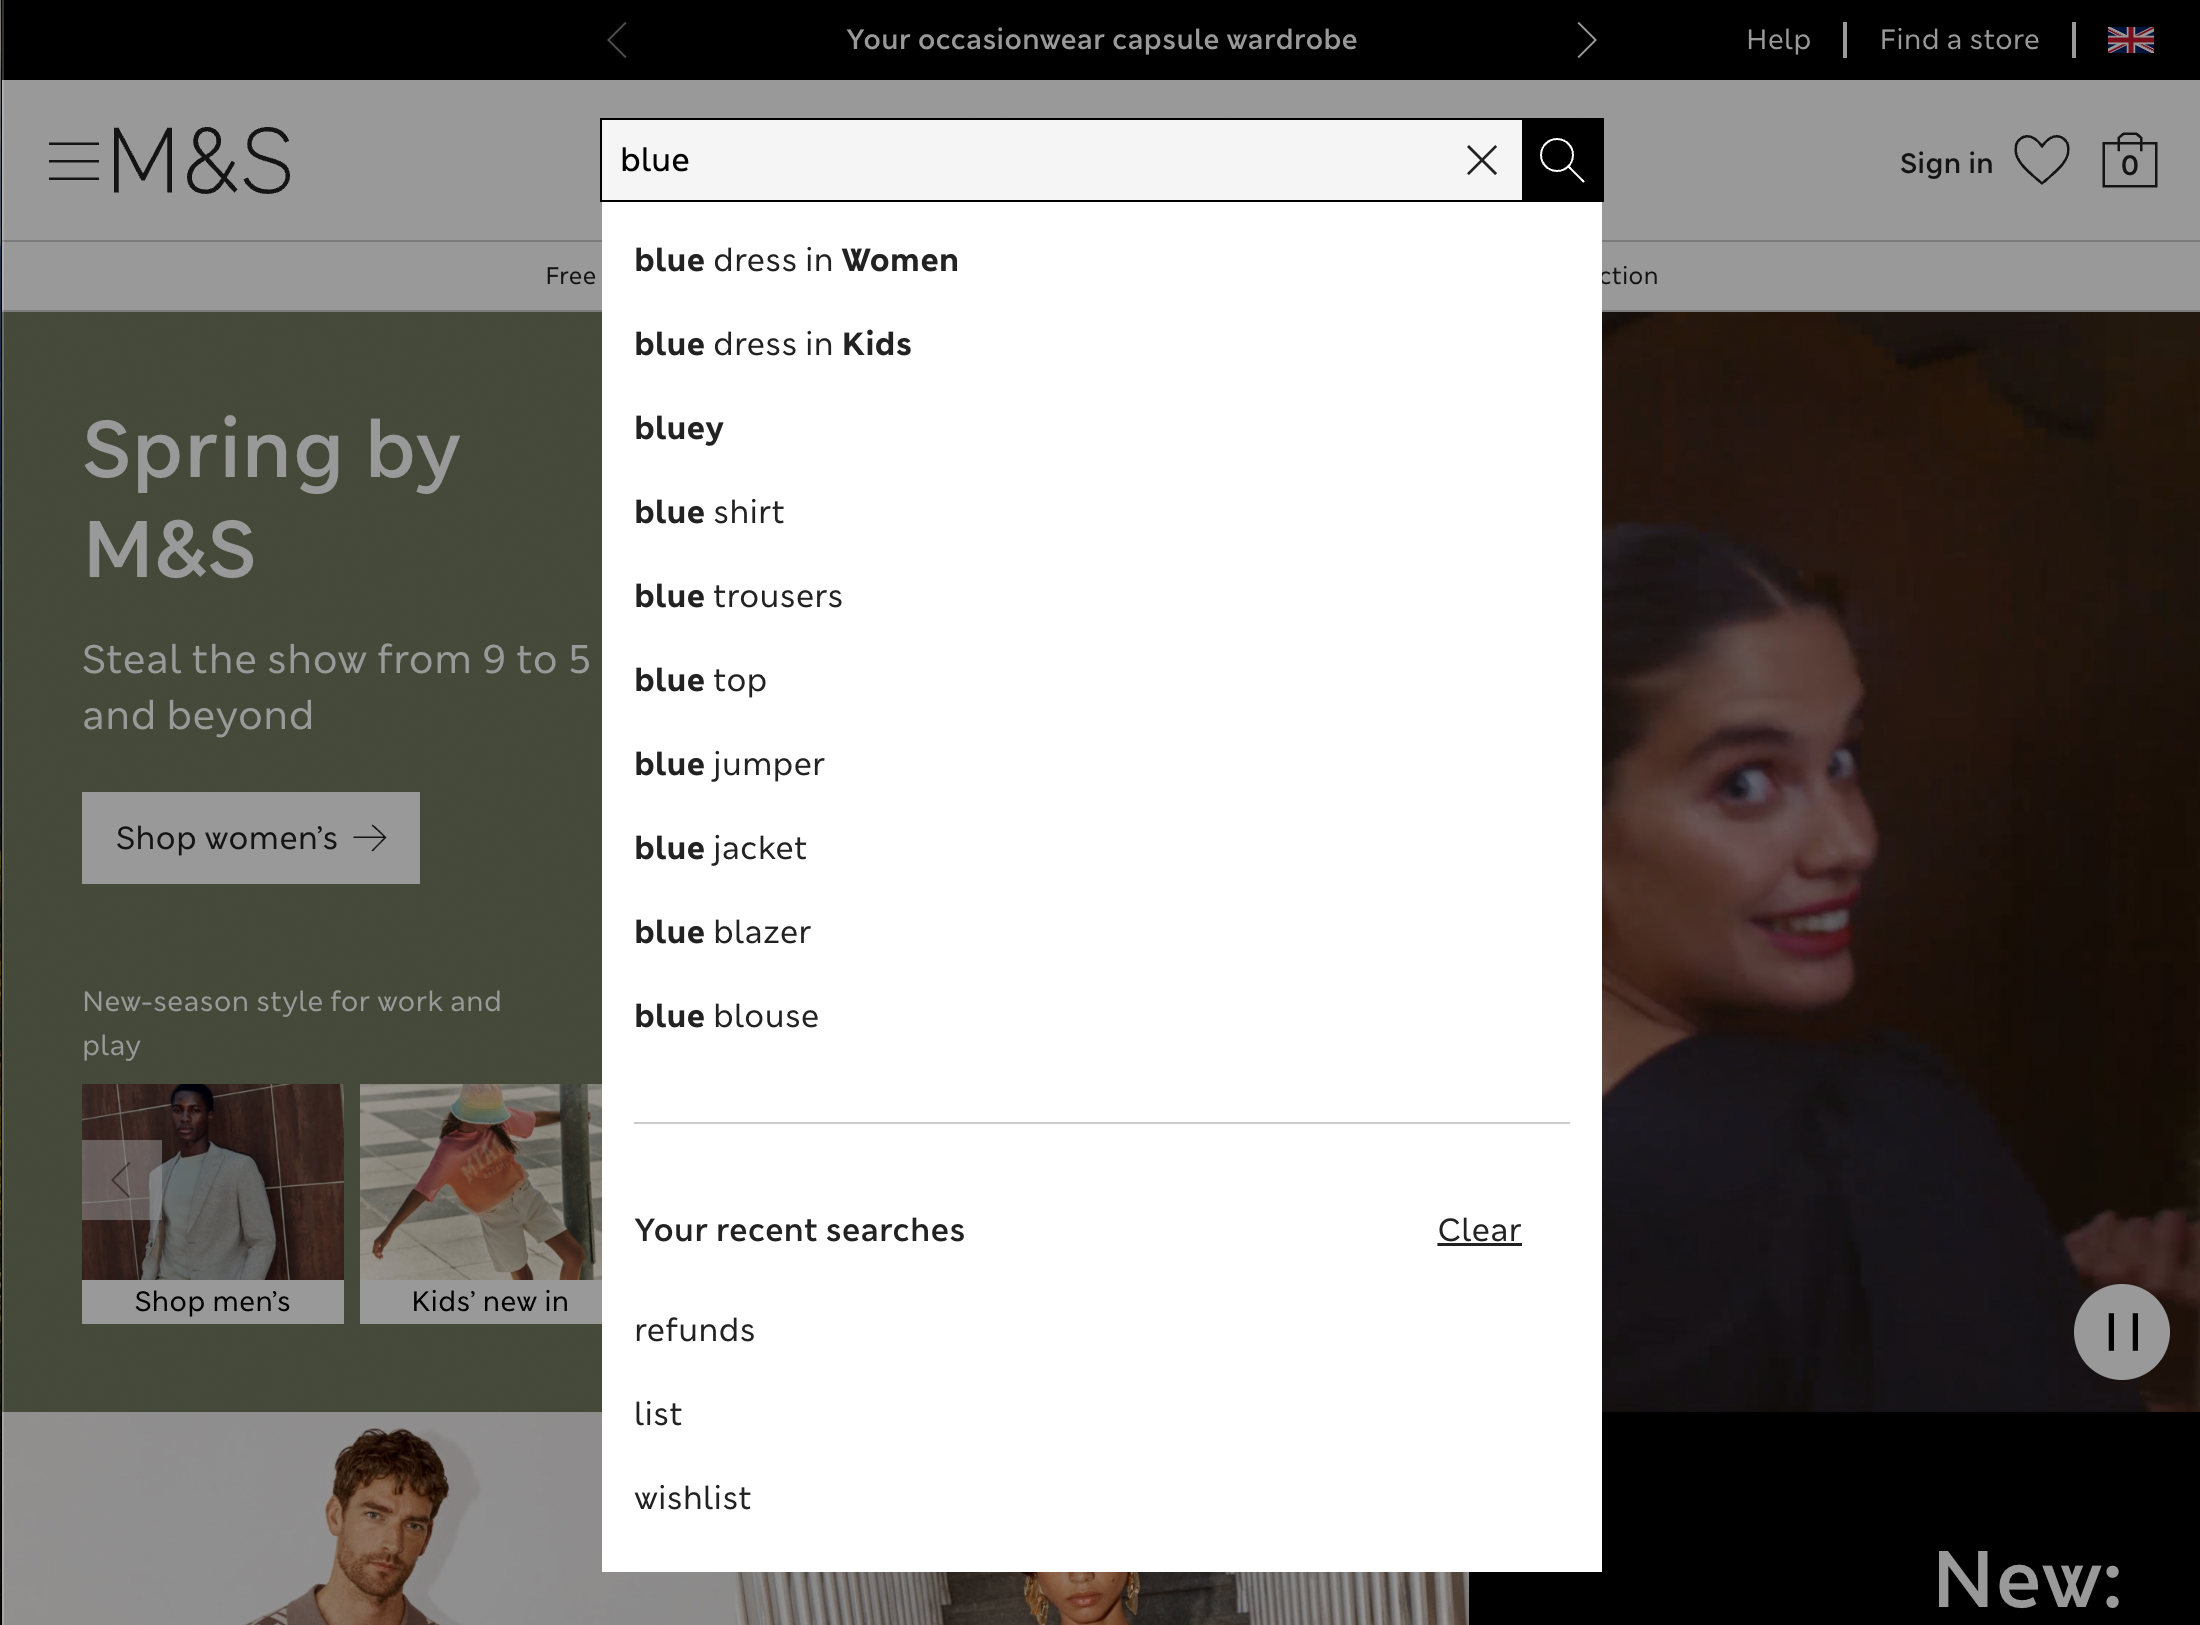Select the 'blue dress in Women' suggestion

[x=796, y=260]
